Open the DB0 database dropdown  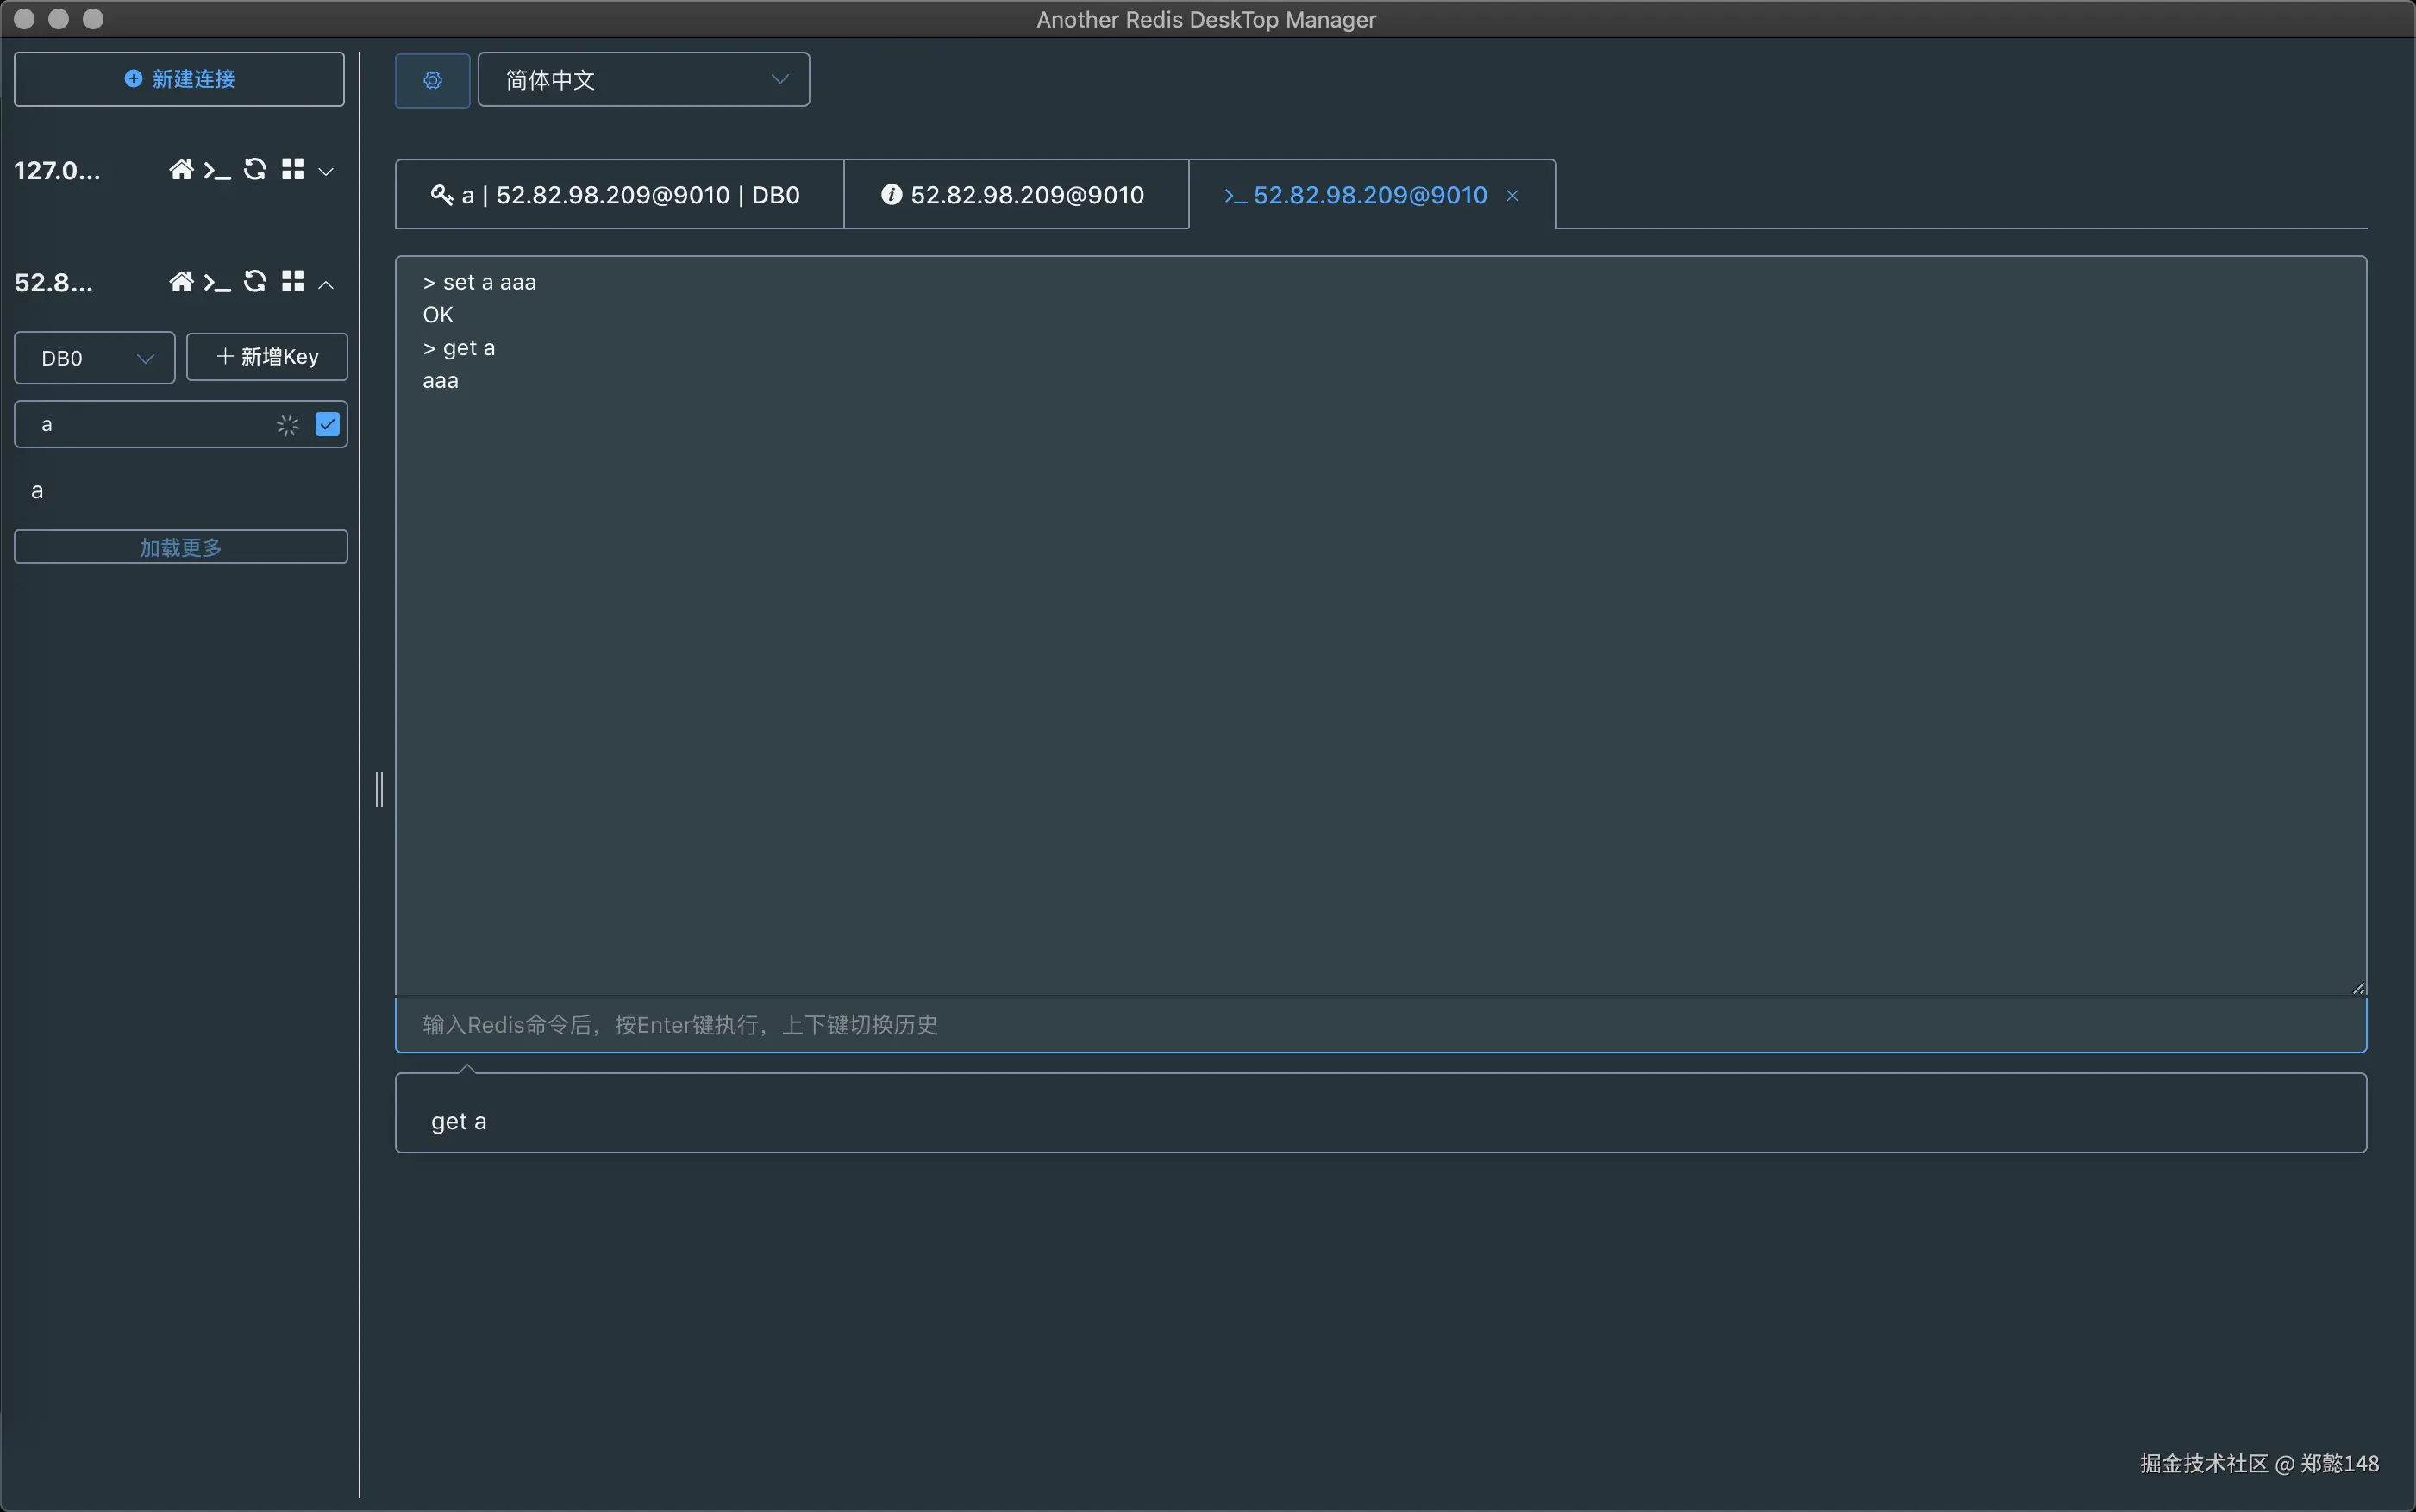coord(95,358)
